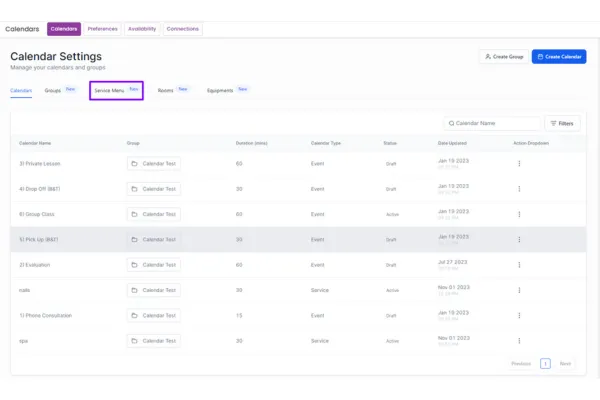
Task: Focus the Calendar Name search field
Action: (495, 123)
